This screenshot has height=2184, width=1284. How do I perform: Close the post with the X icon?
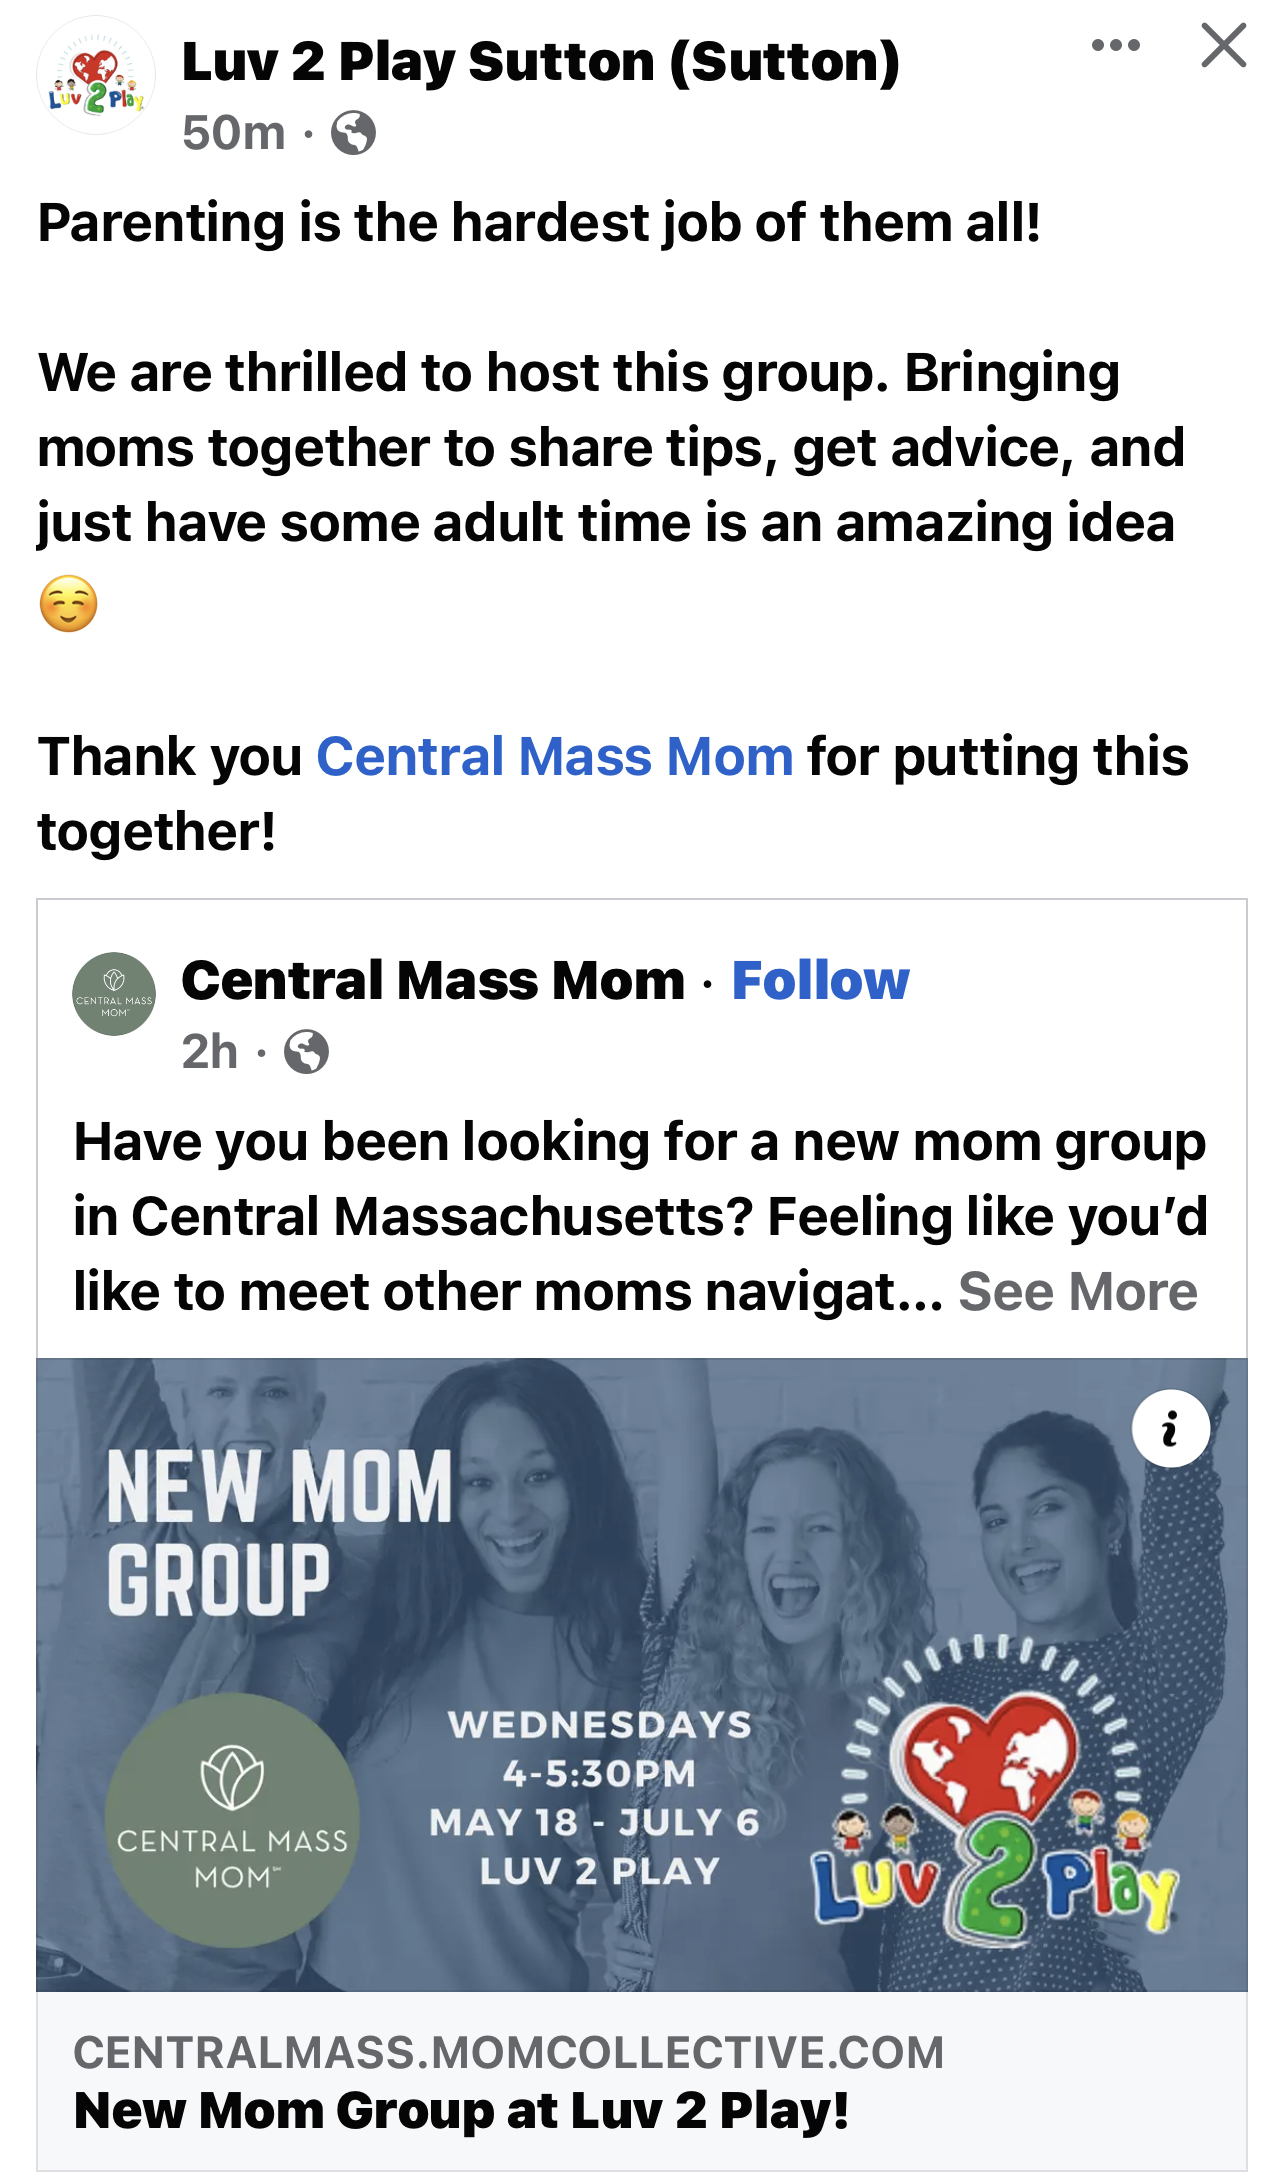[x=1223, y=46]
